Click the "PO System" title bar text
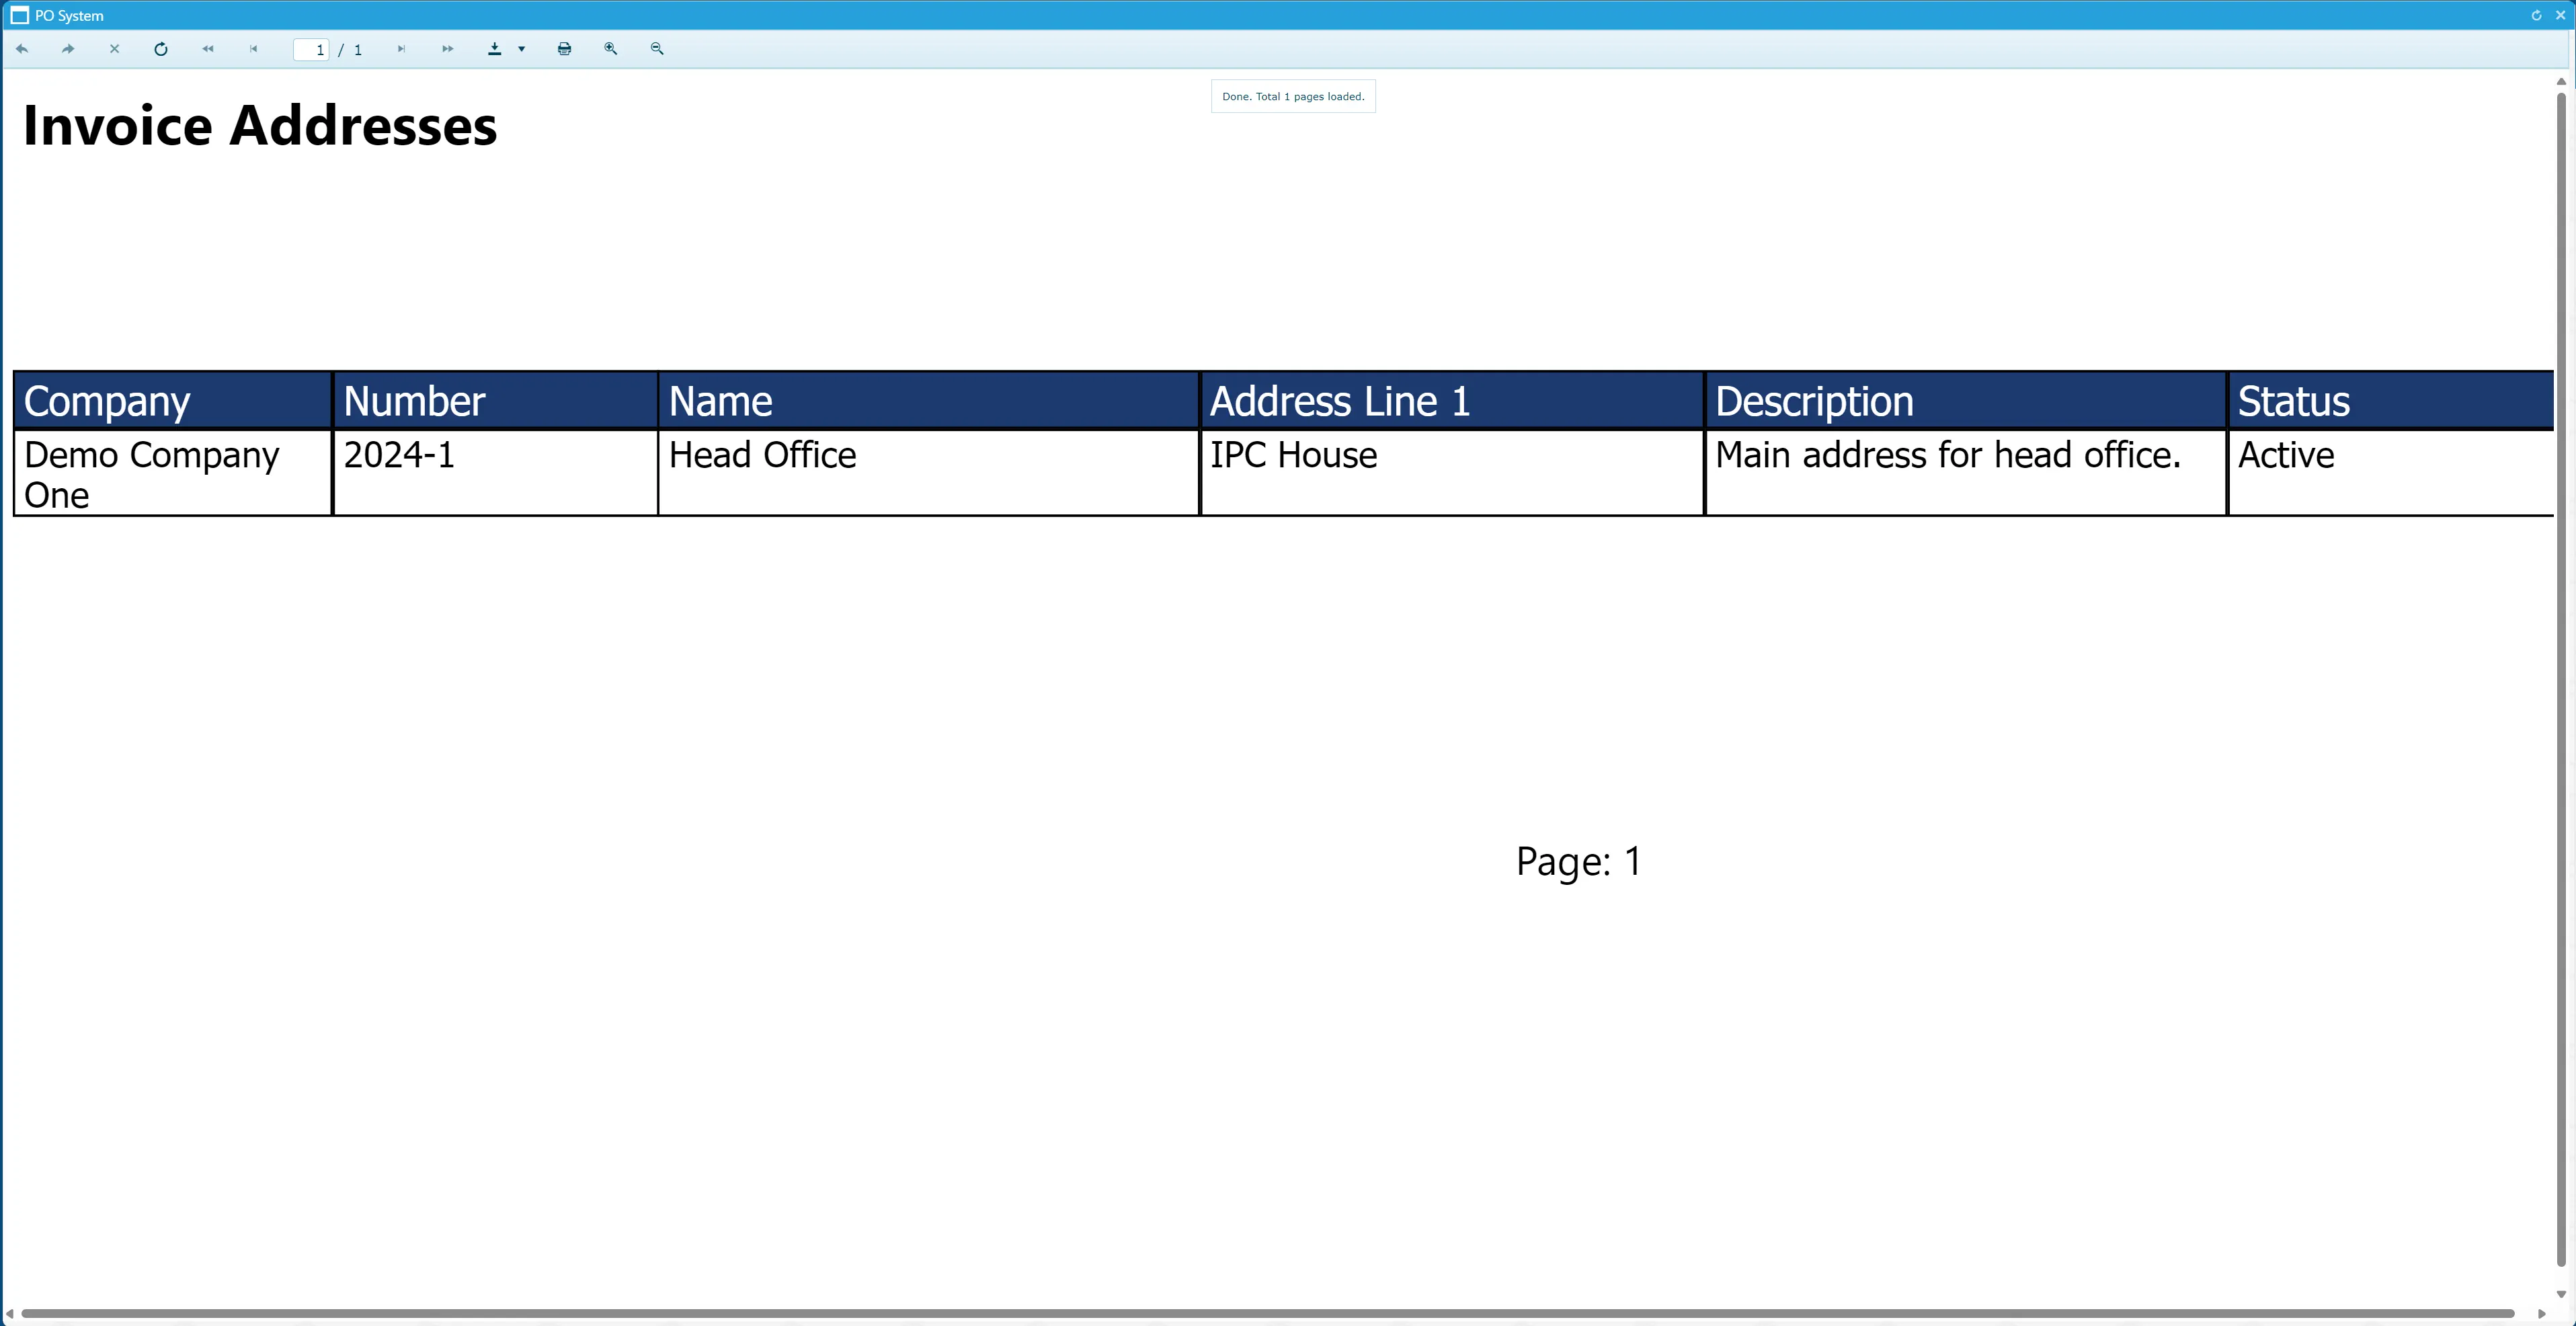This screenshot has width=2576, height=1326. click(69, 16)
